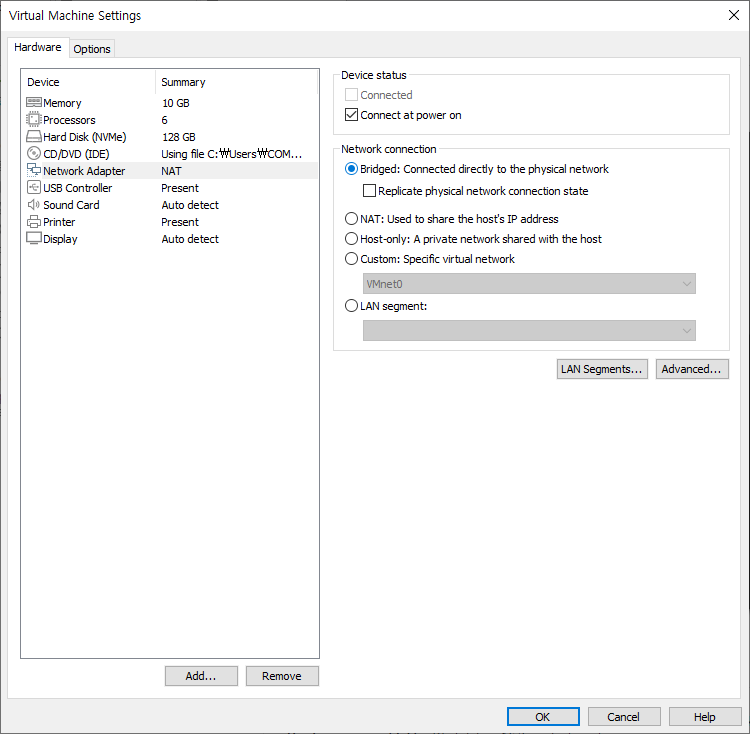Select the Sound Card label
Screen dimensions: 750x734
pos(71,205)
